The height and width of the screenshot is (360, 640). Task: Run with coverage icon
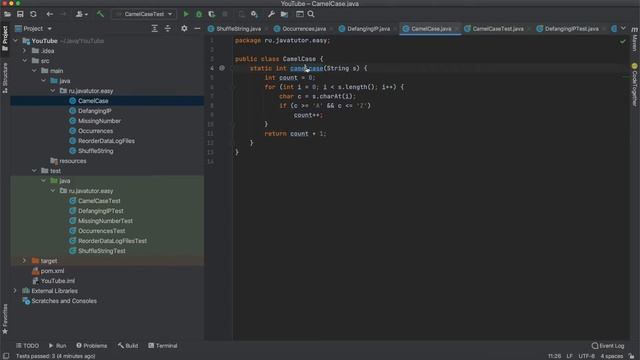(211, 14)
